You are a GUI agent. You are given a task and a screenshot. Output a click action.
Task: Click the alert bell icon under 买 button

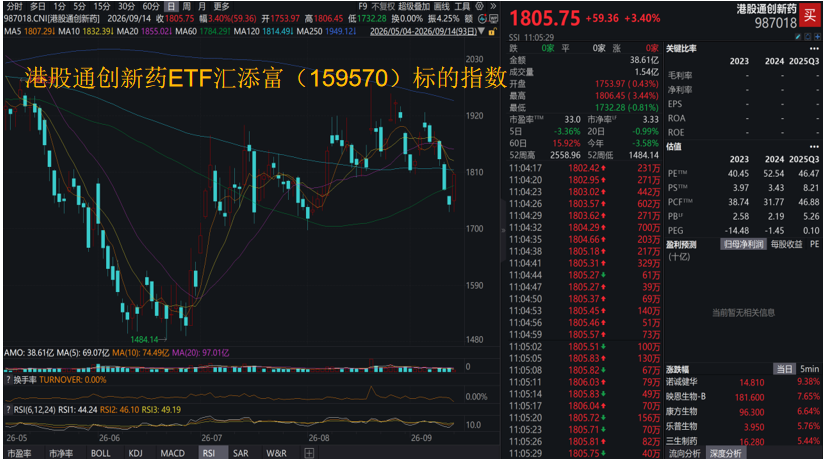click(x=808, y=37)
